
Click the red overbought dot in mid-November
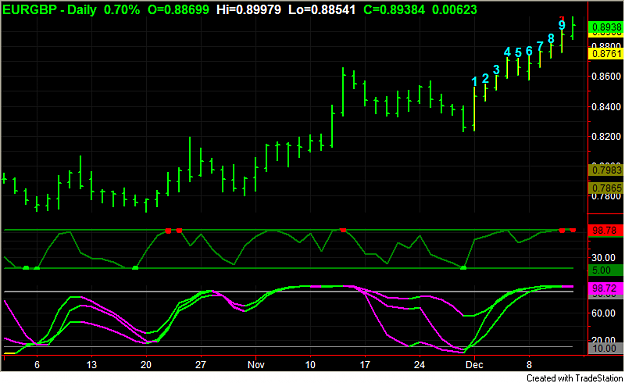coord(343,230)
